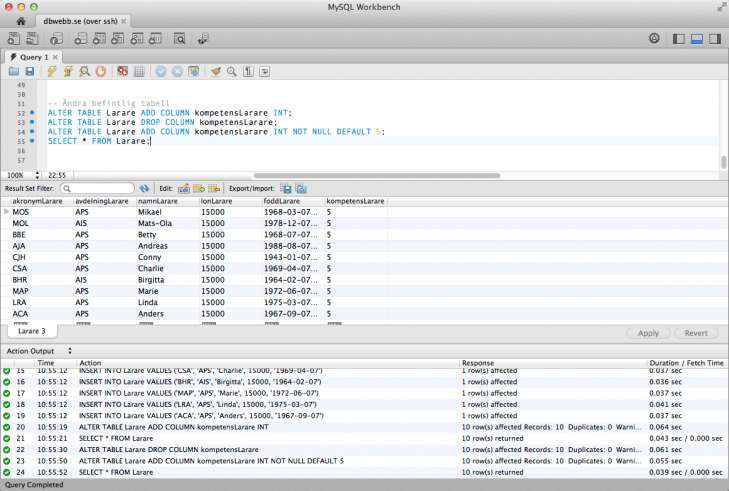
Task: Click the Revert button
Action: [x=696, y=333]
